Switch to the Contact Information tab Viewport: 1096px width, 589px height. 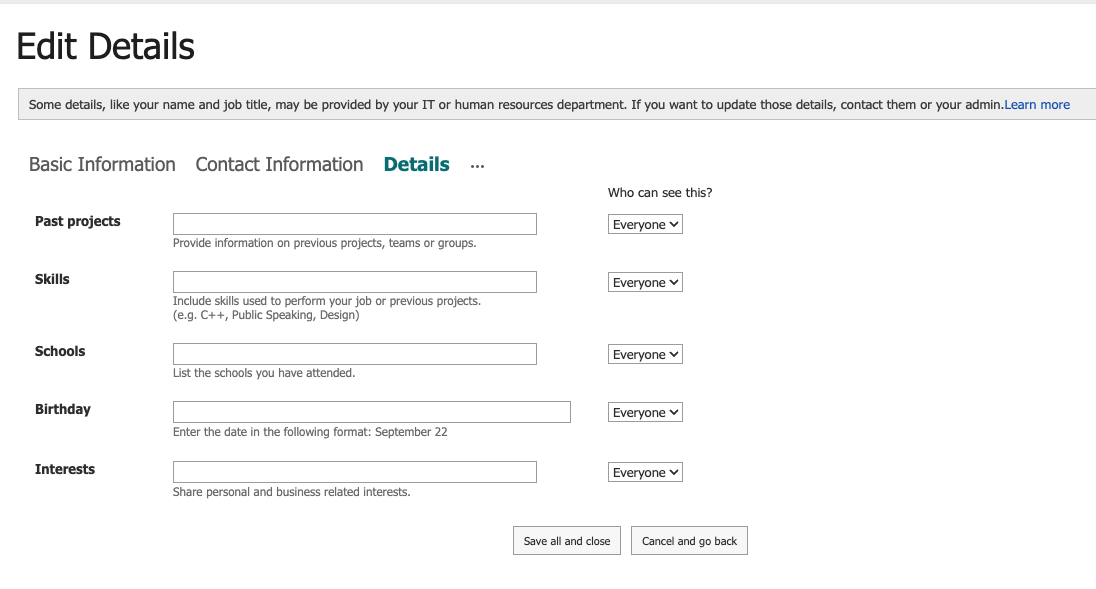(279, 164)
